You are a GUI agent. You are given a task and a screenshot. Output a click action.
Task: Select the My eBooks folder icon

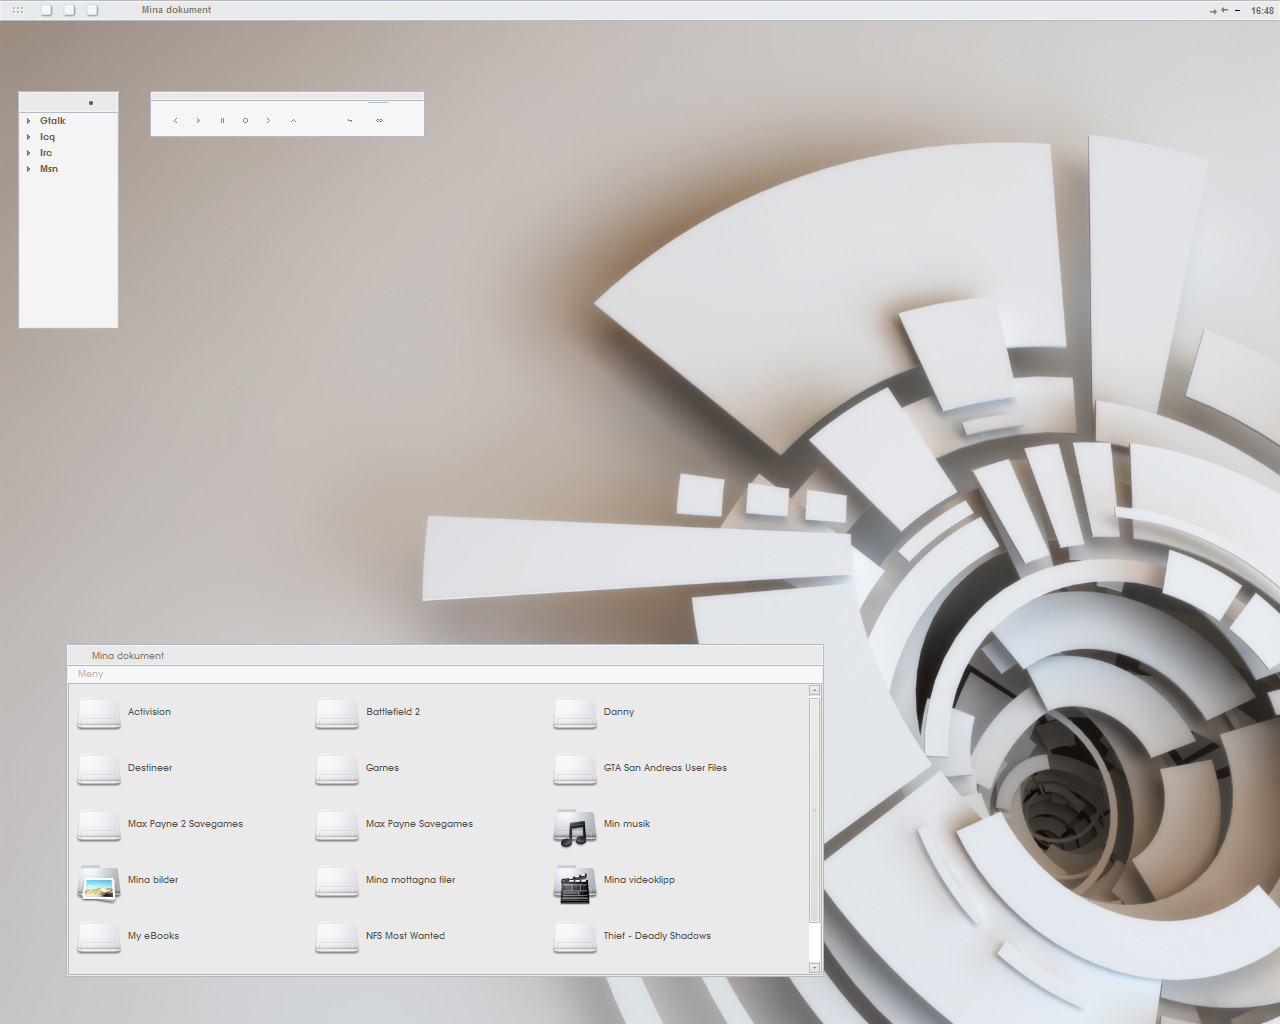(99, 937)
